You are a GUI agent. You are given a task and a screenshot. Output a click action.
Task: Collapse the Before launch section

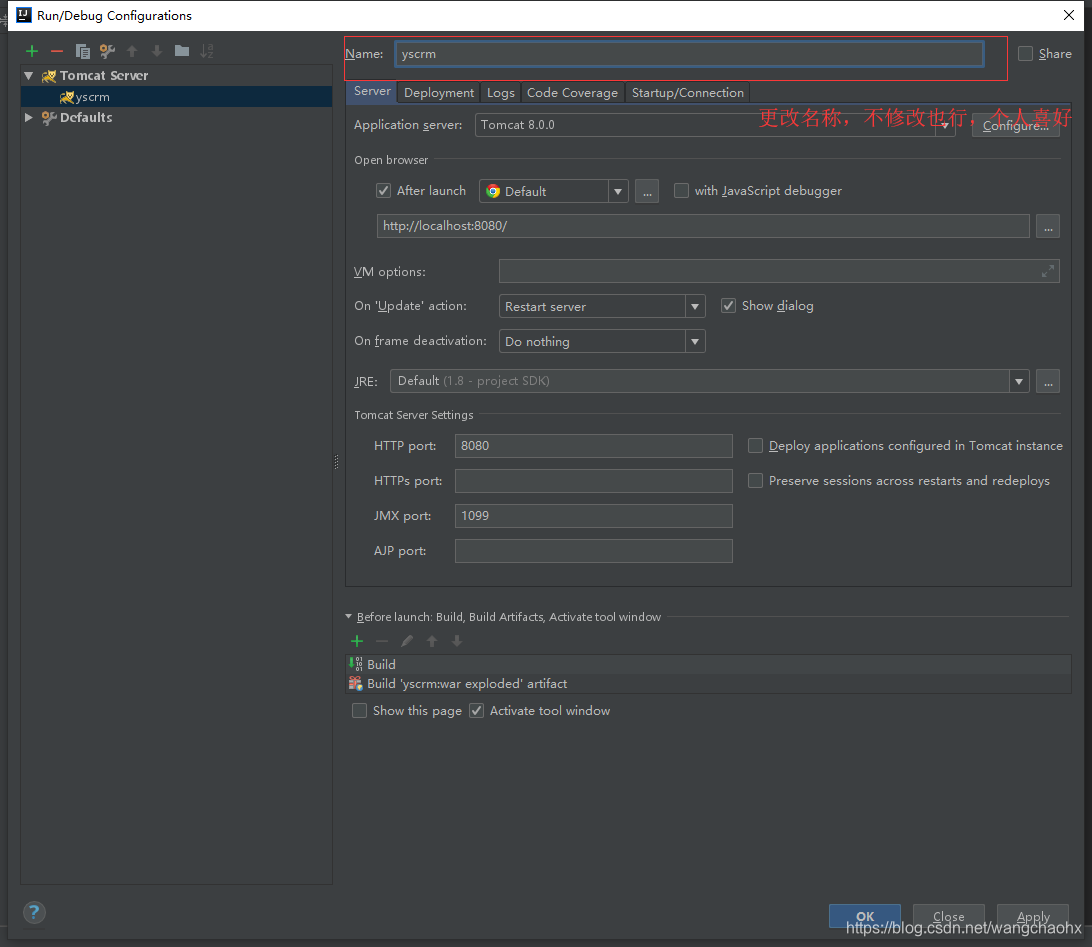349,616
